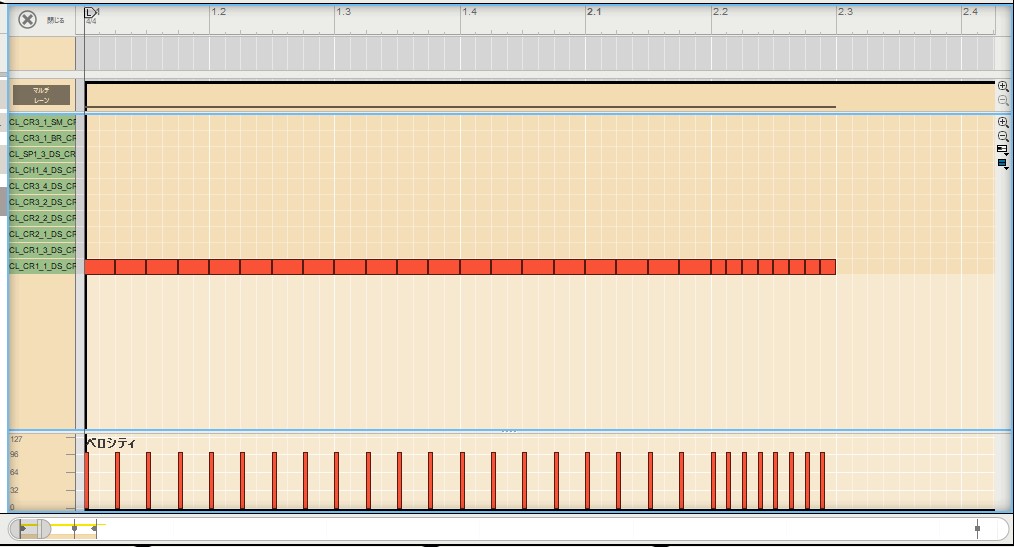Screen dimensions: 1014x547
Task: Click the song end marker in scrollbar
Action: [977, 528]
